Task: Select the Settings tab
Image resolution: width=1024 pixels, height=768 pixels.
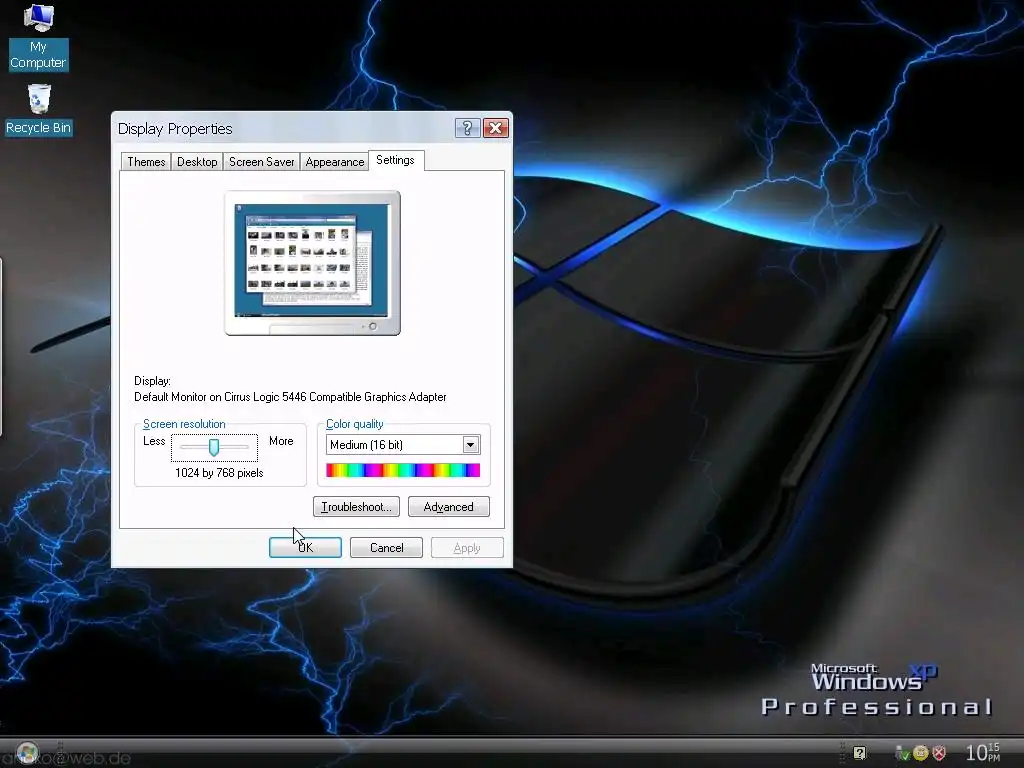Action: 396,160
